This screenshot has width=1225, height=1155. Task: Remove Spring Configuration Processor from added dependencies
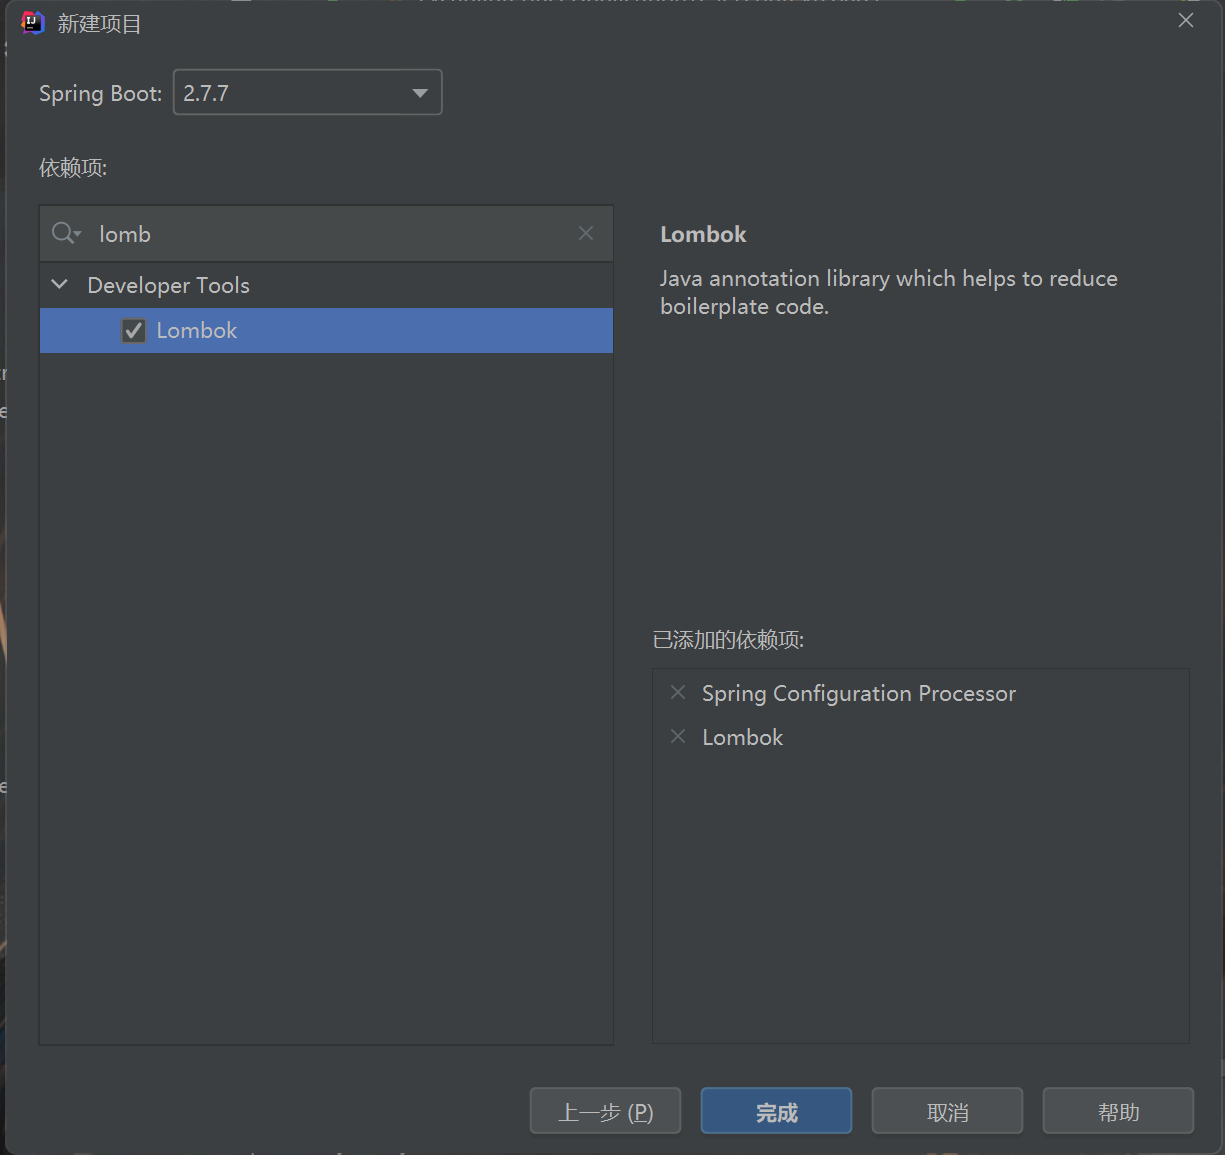pyautogui.click(x=678, y=692)
